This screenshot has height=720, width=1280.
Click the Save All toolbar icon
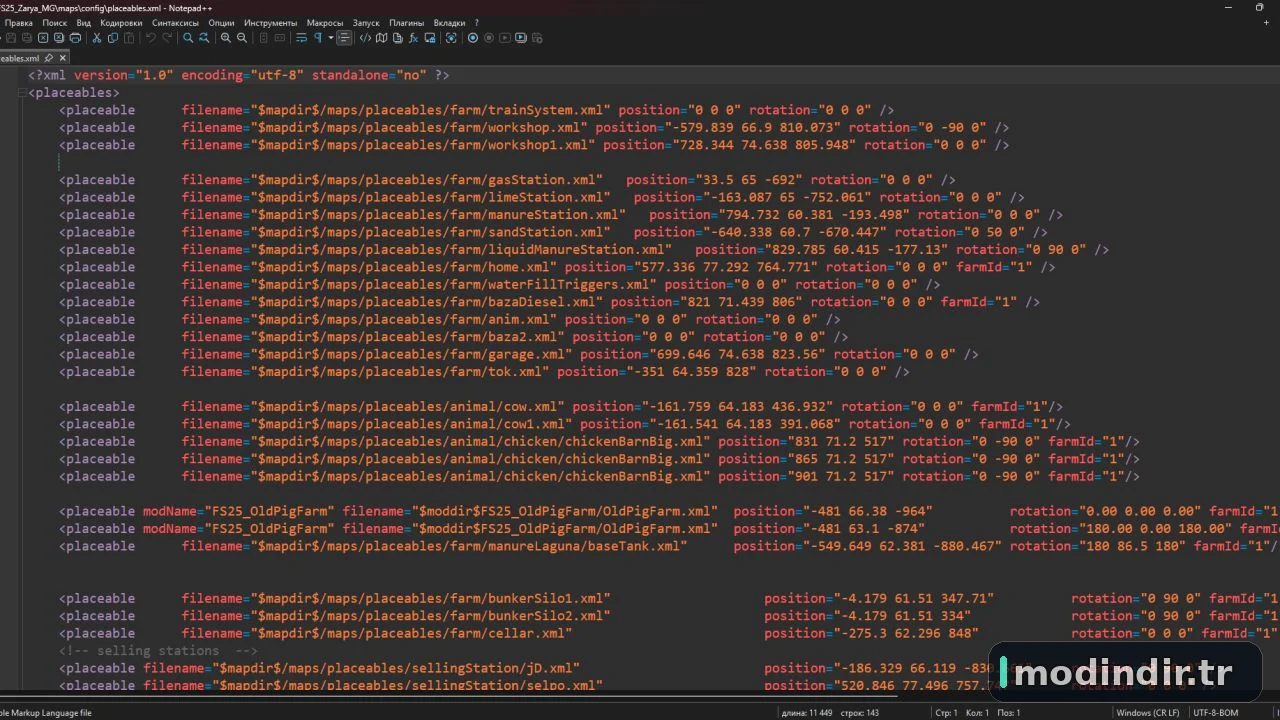tap(27, 38)
